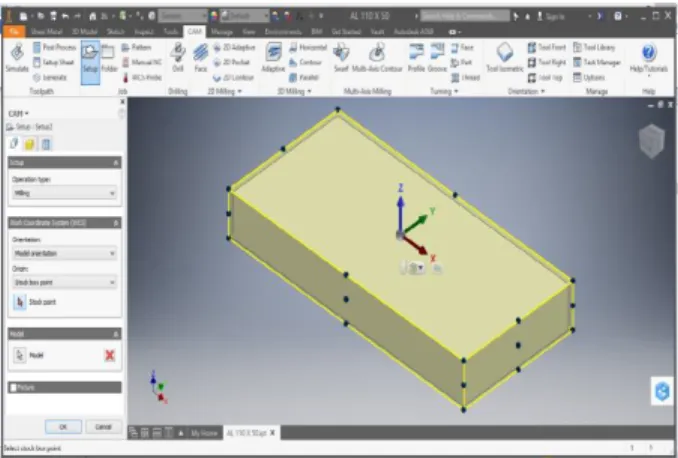This screenshot has height=458, width=678.
Task: Choose the Drill operation
Action: coord(178,58)
